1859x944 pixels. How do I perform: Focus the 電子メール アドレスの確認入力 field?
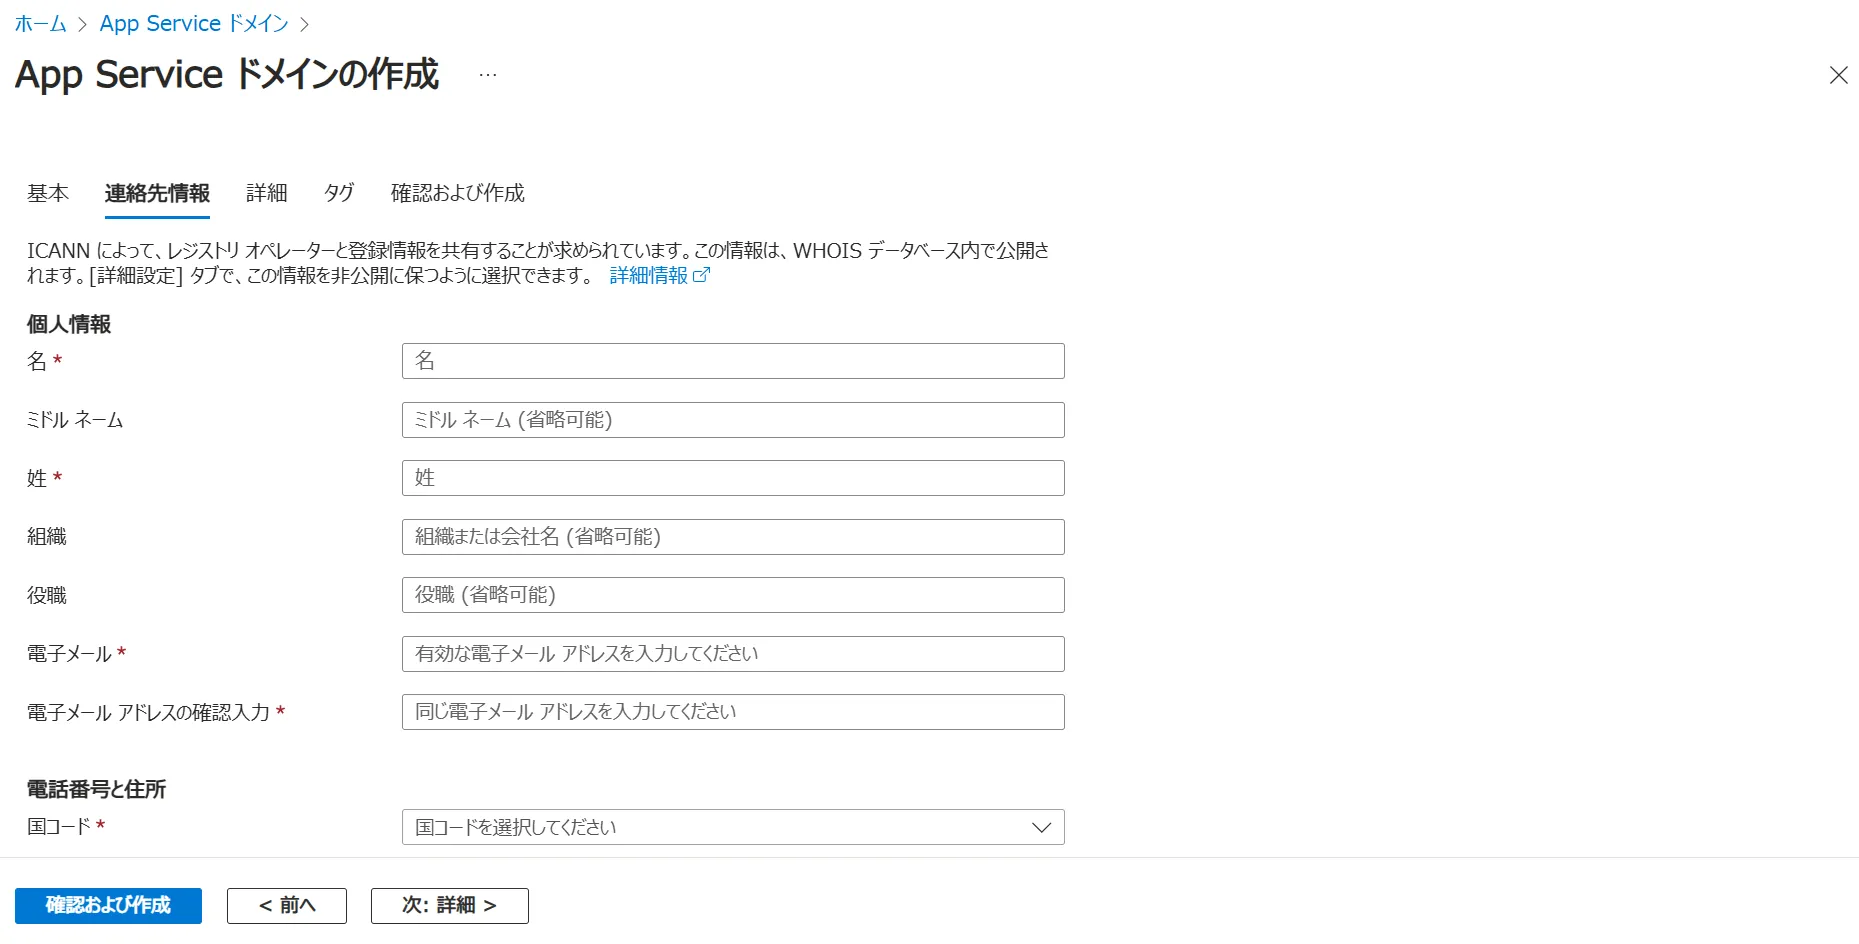(x=733, y=712)
